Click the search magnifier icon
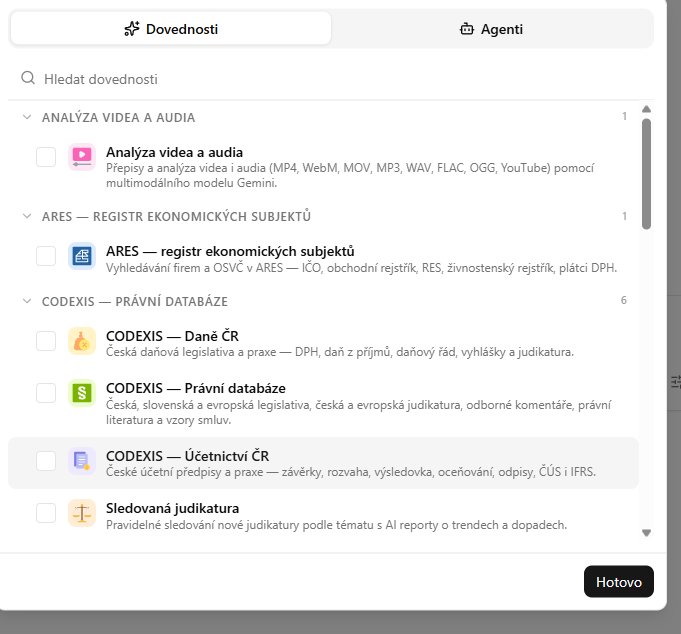The width and height of the screenshot is (681, 634). (x=28, y=78)
